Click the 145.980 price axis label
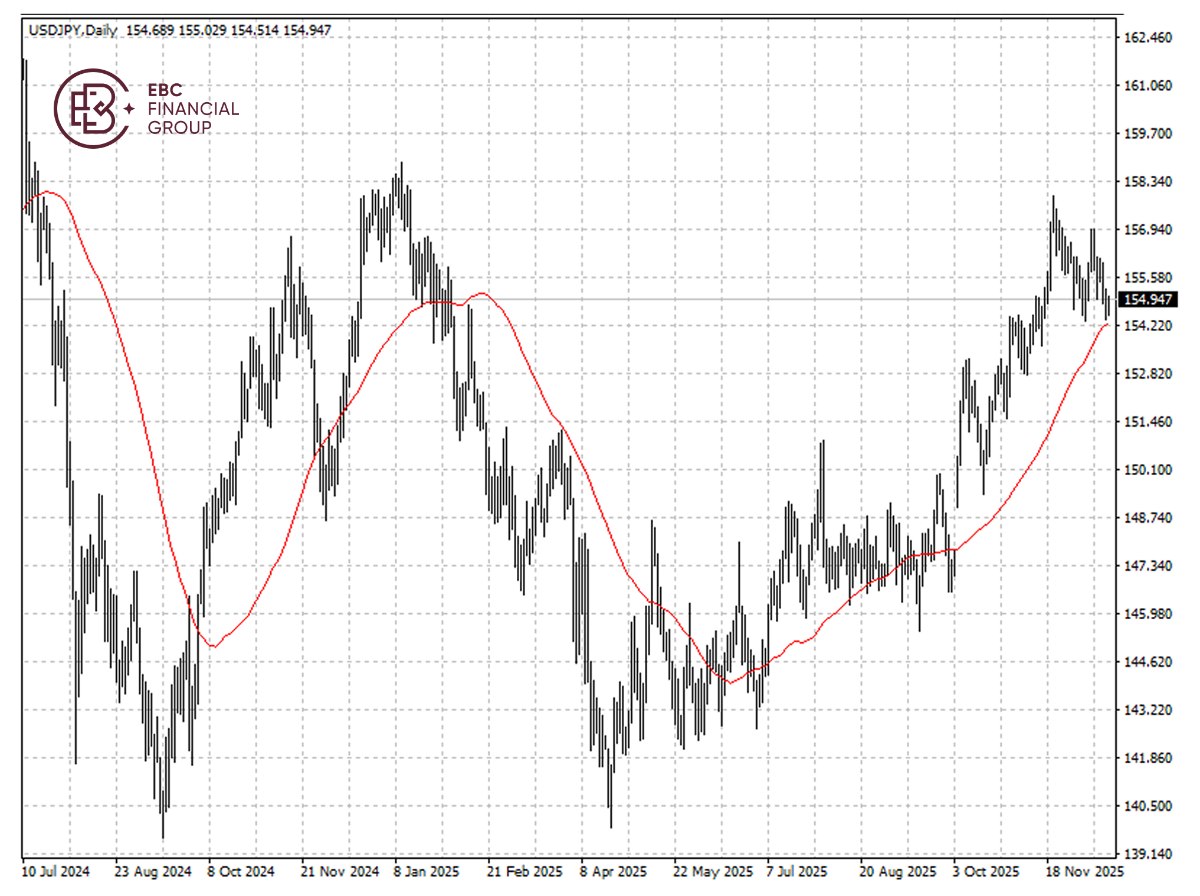The image size is (1200, 896). tap(1148, 614)
